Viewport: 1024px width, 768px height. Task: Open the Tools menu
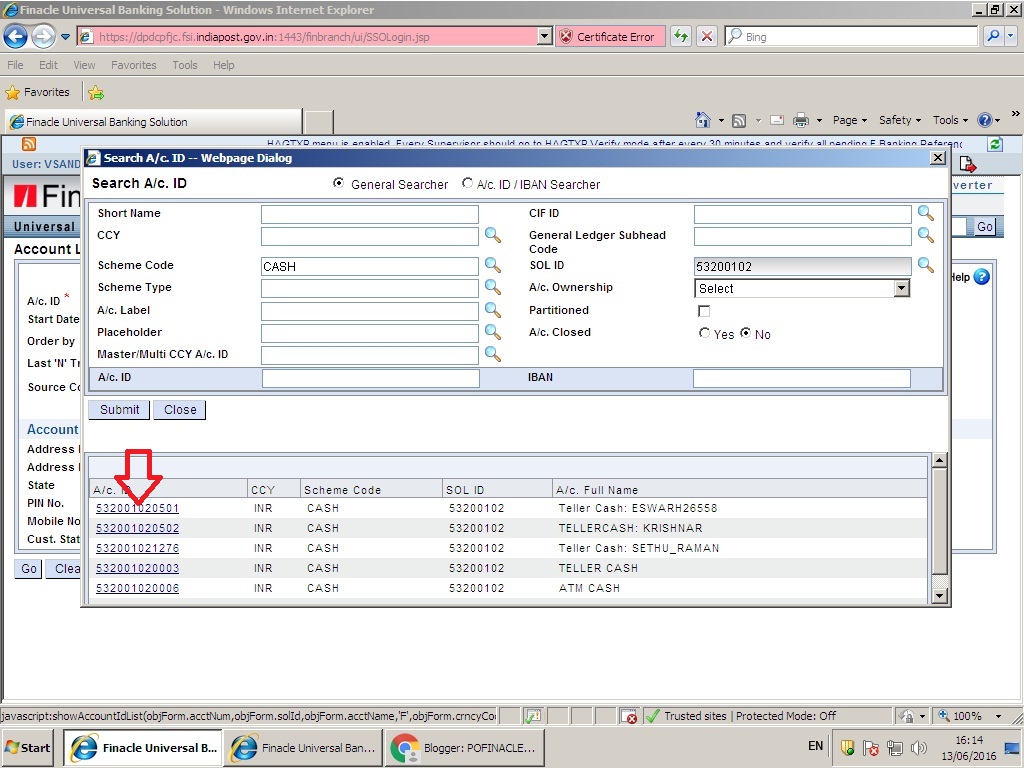184,64
